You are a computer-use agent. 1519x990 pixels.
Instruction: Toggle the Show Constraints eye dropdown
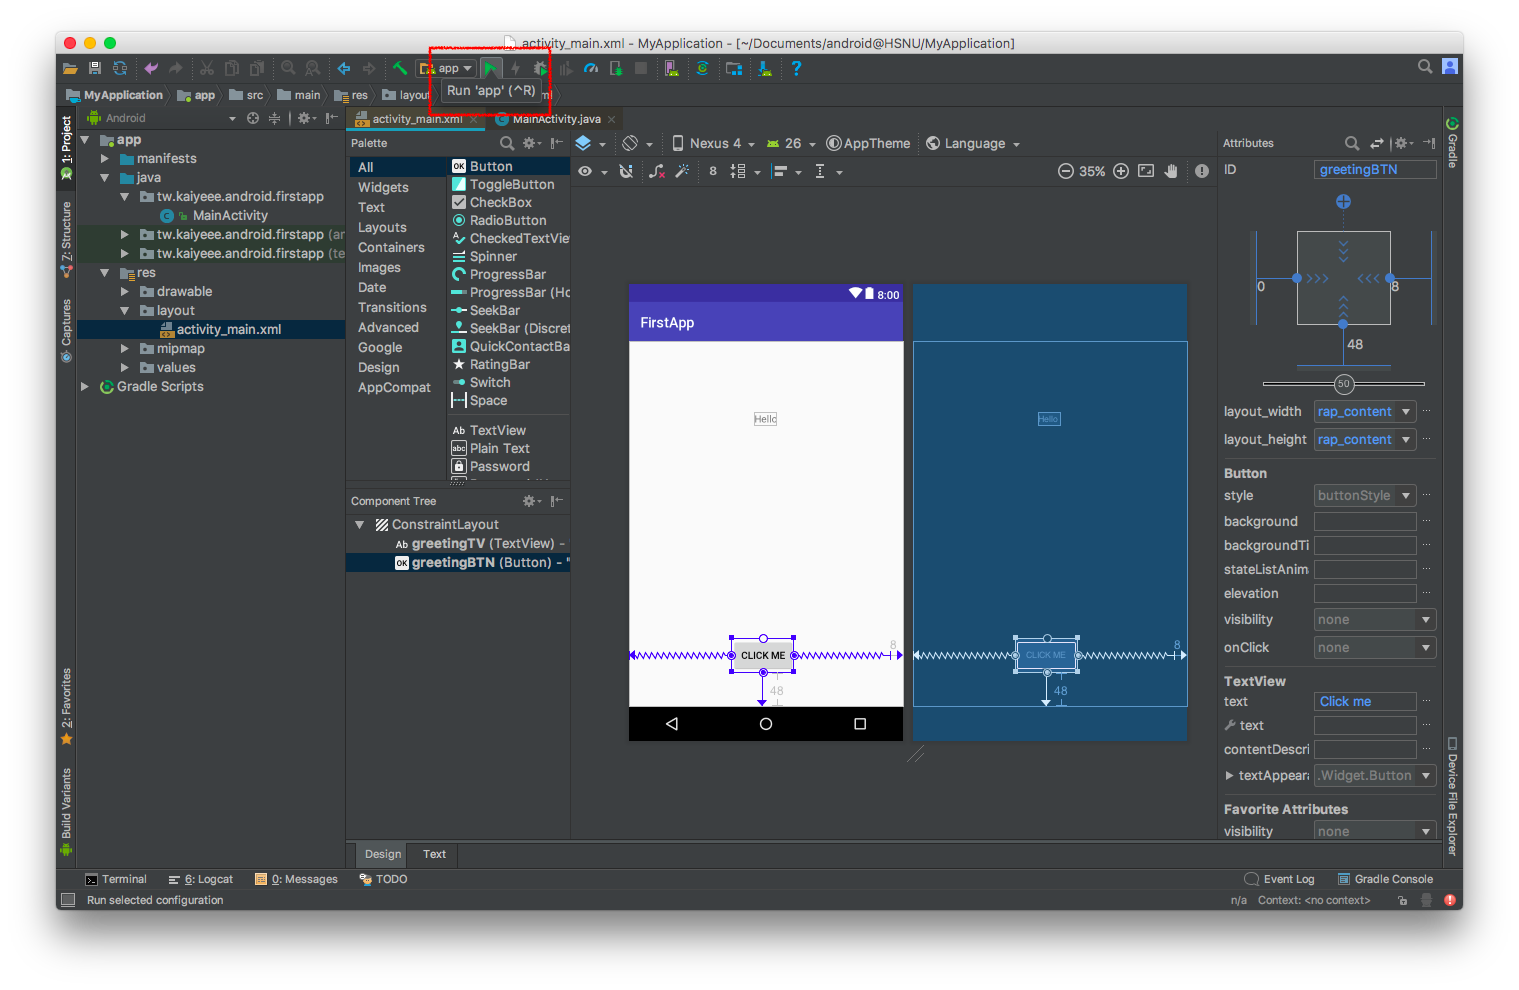click(592, 171)
